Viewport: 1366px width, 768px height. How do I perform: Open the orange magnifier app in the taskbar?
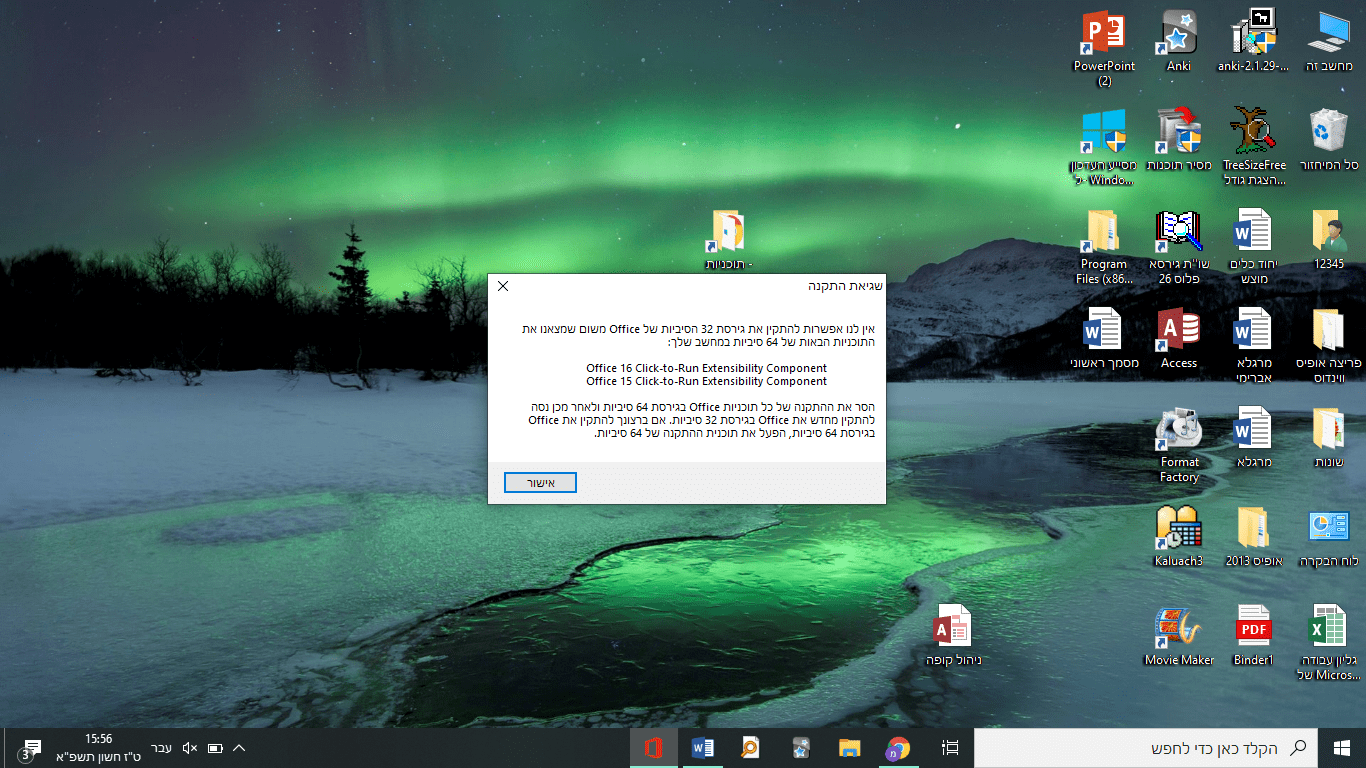pos(751,747)
